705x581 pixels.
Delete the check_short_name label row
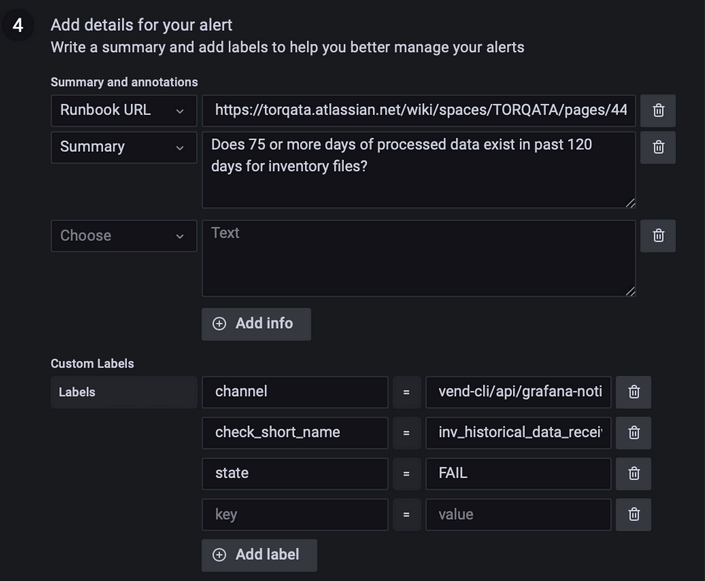634,433
